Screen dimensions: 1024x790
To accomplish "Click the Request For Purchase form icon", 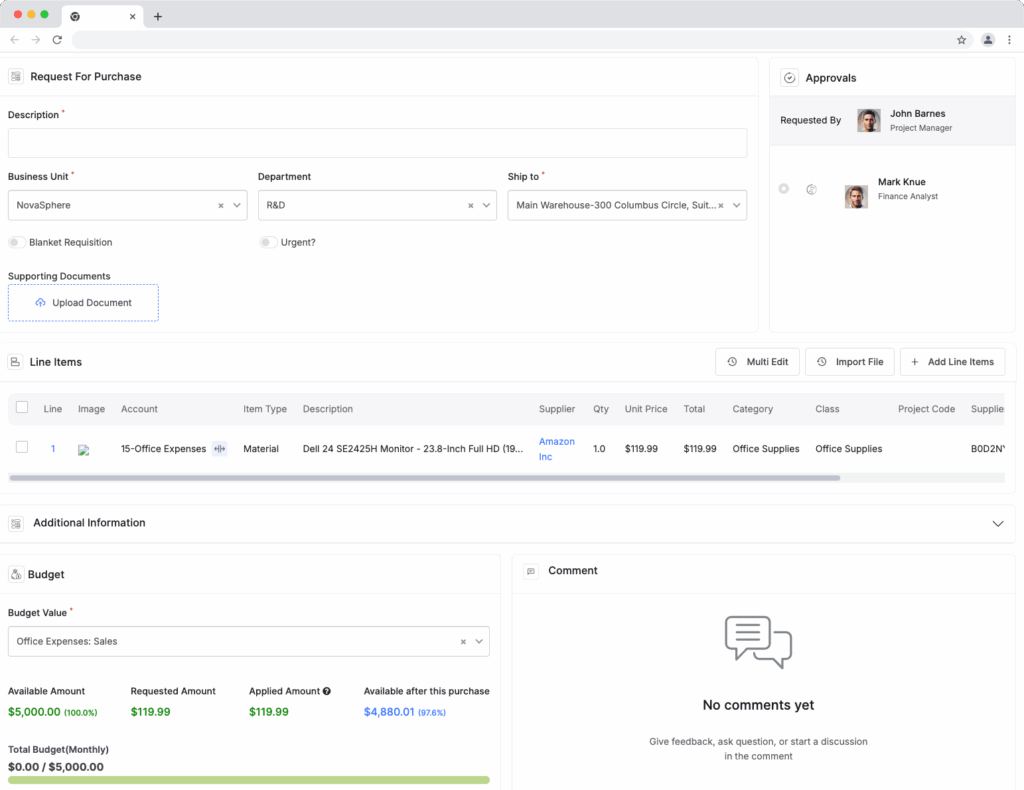I will point(16,76).
